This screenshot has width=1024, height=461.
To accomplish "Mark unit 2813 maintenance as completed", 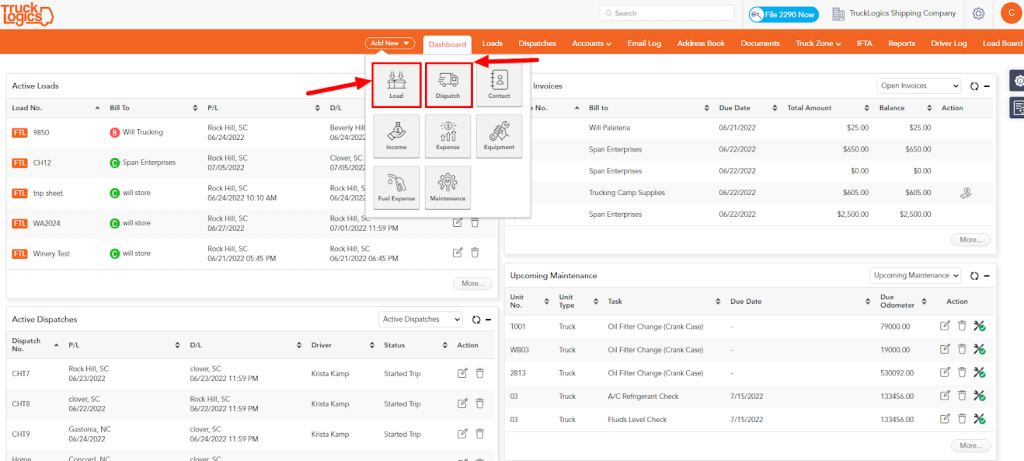I will [x=979, y=372].
